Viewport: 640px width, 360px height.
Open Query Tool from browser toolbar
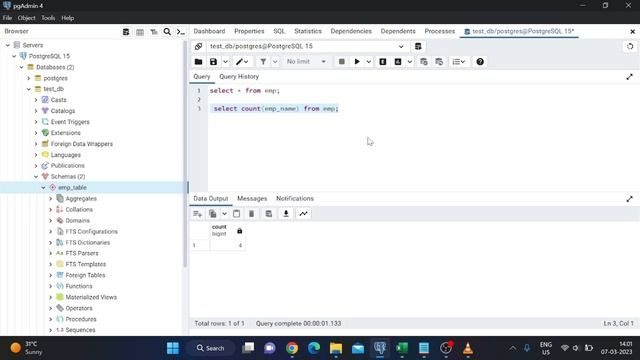tap(126, 31)
